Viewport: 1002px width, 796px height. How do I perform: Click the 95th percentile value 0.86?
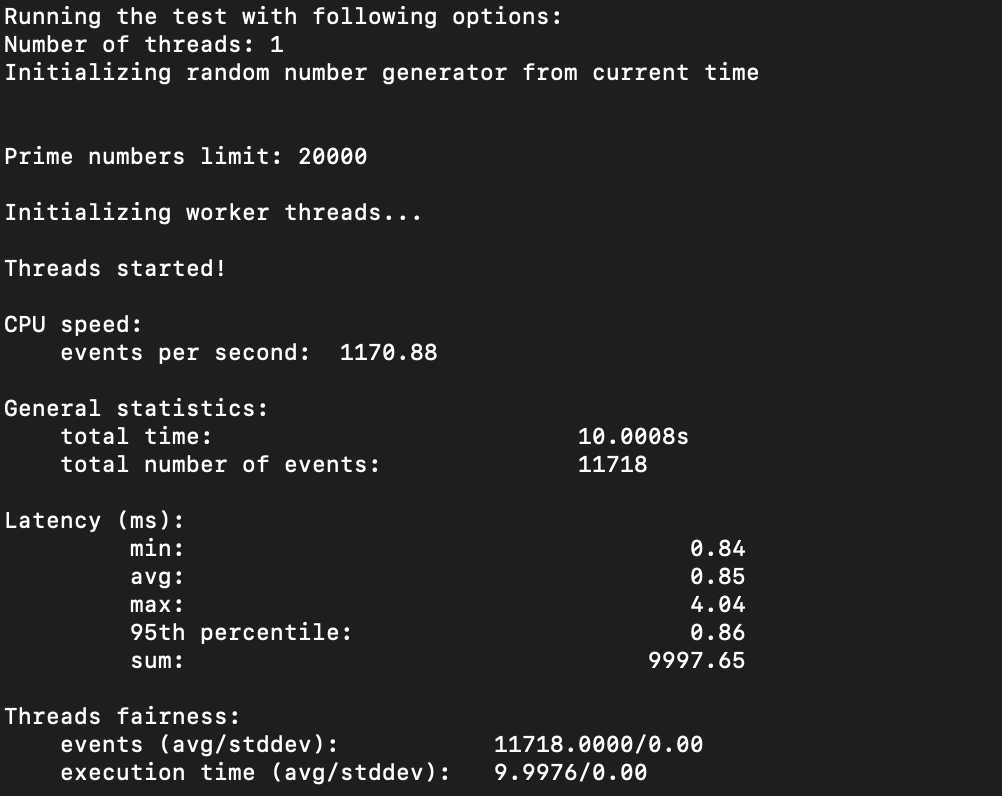pos(717,633)
